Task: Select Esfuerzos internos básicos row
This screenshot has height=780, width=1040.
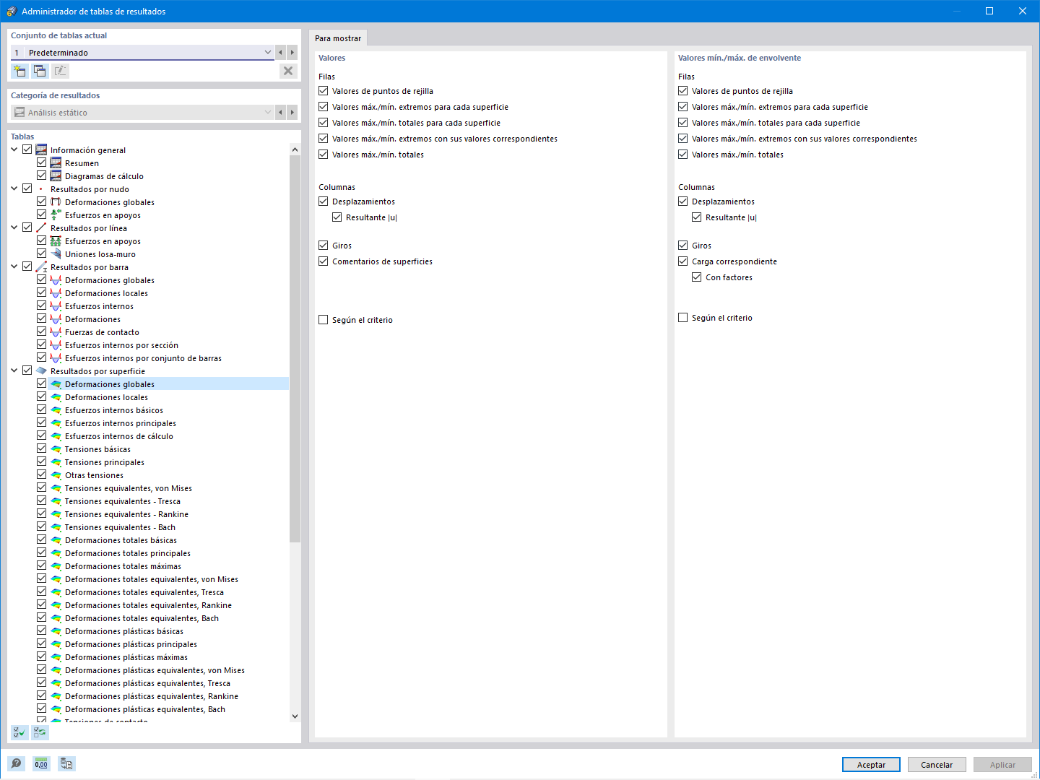Action: (113, 410)
